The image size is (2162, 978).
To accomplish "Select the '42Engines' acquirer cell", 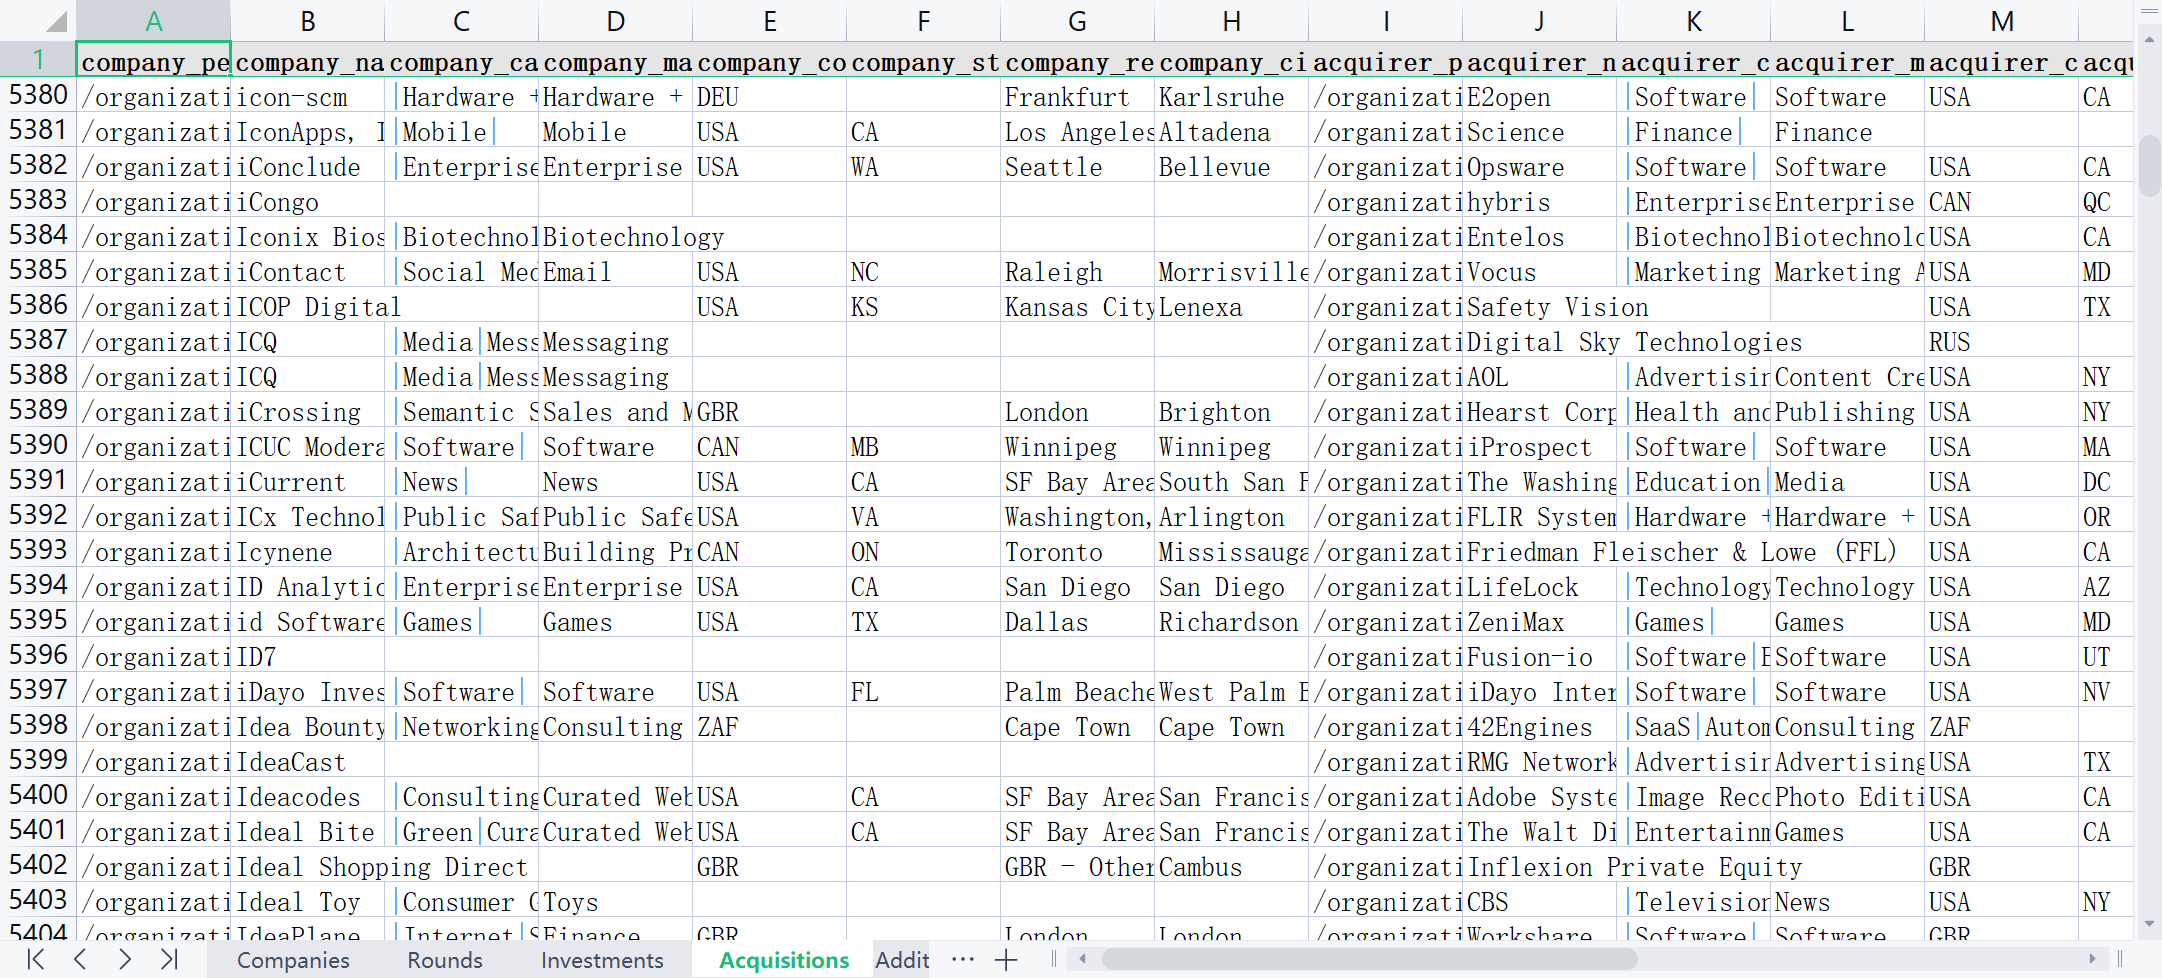I will pyautogui.click(x=1540, y=727).
